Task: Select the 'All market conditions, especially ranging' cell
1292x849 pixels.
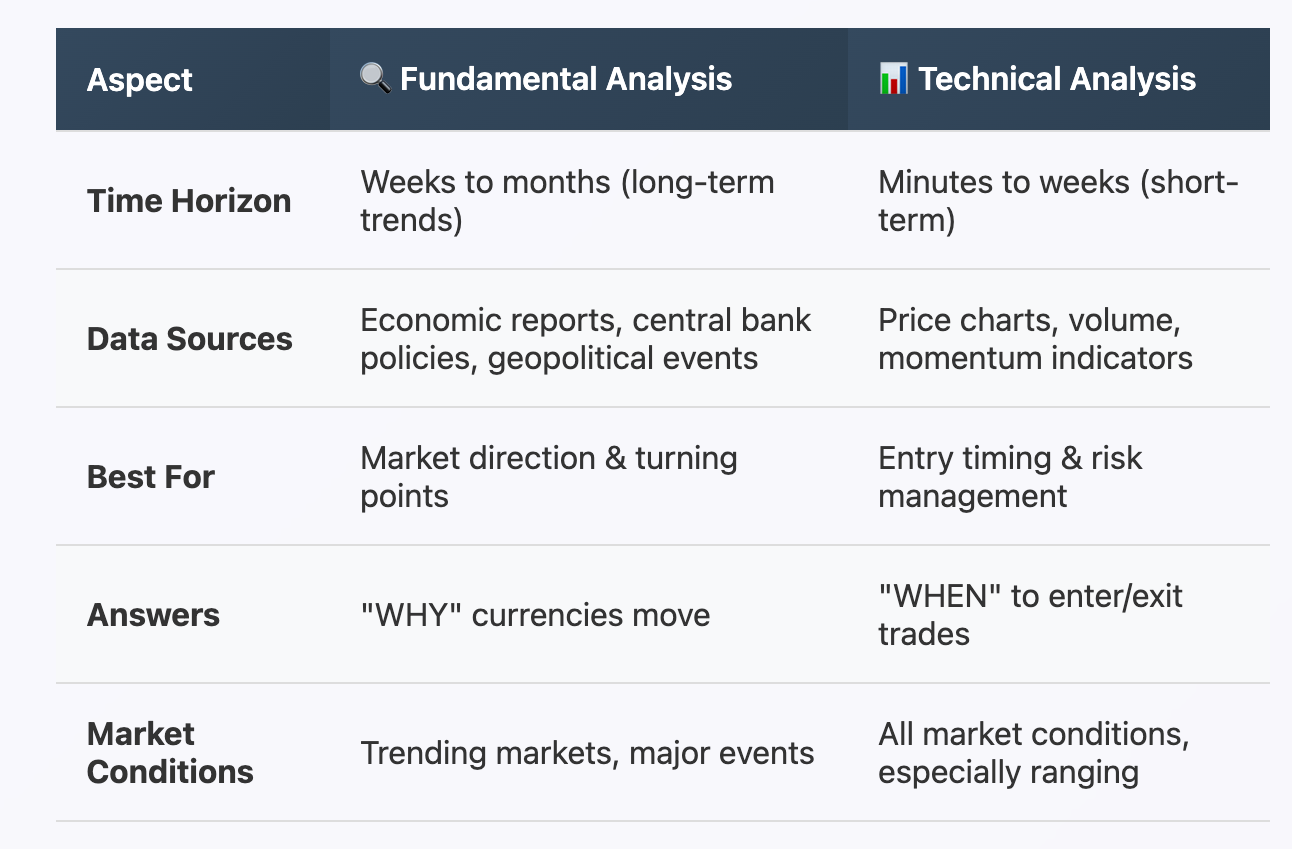Action: 1034,753
